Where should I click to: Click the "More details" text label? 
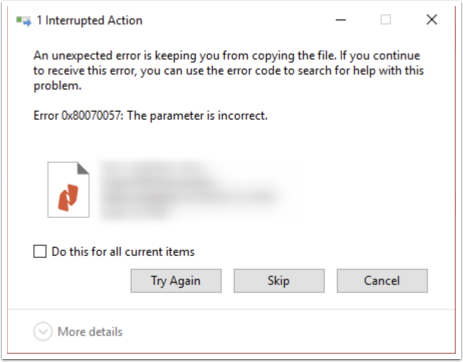click(x=90, y=332)
